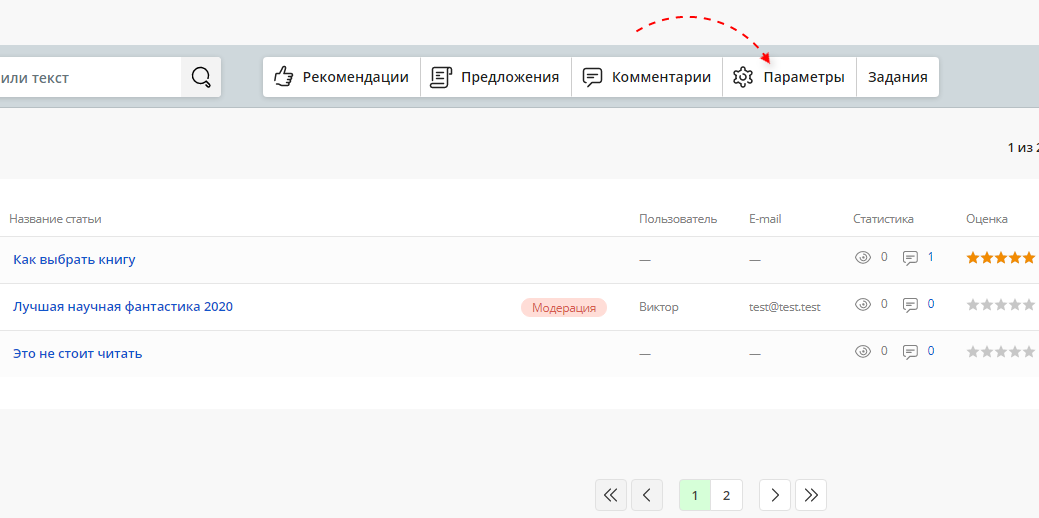Open Параметры with the gear icon
1039x518 pixels.
point(789,77)
